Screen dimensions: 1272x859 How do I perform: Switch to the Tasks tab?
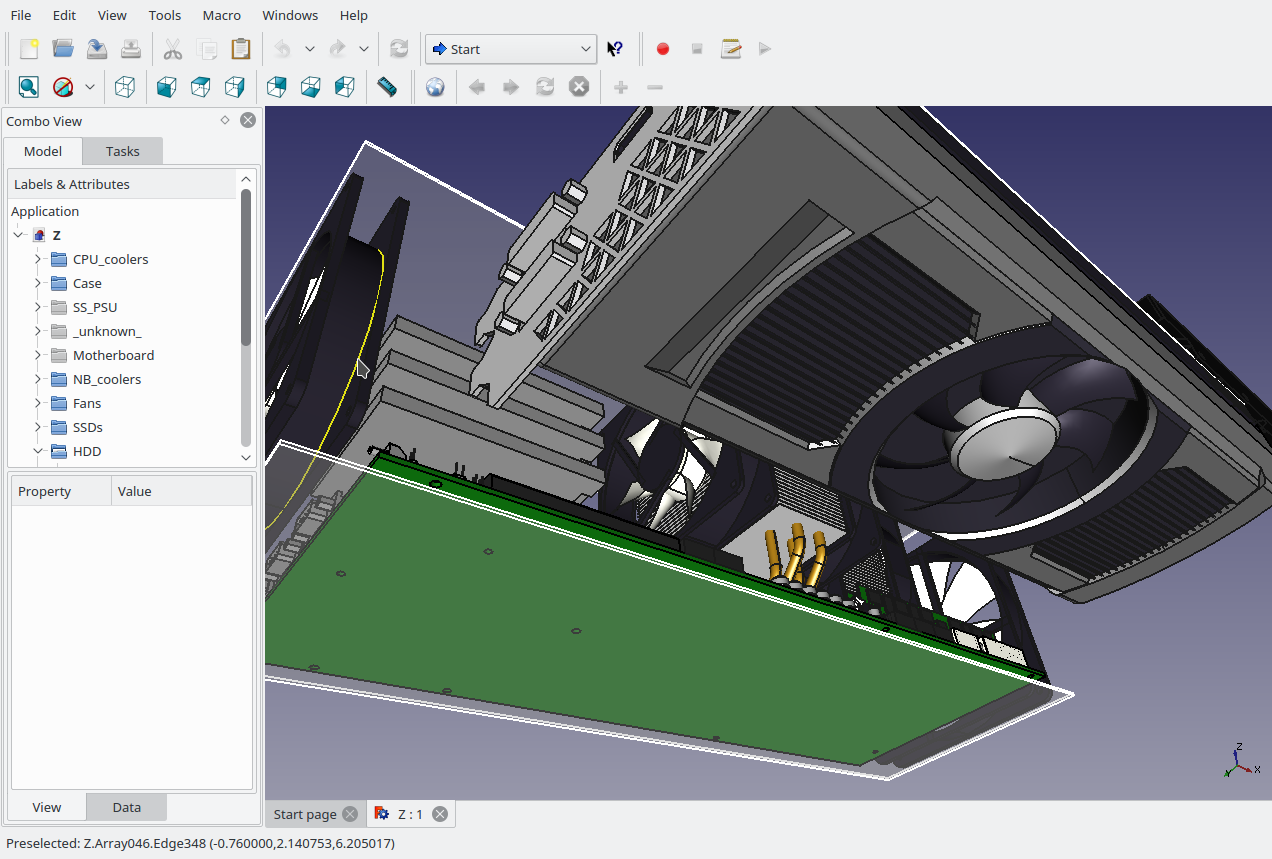click(122, 151)
